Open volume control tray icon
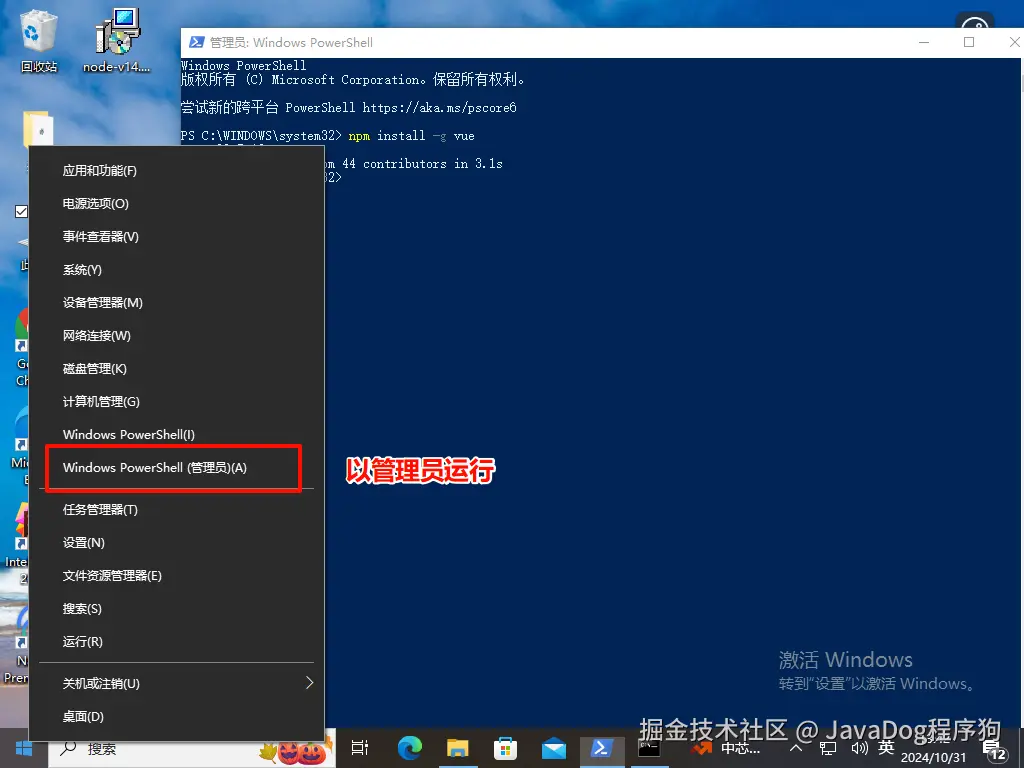Viewport: 1024px width, 768px height. [x=859, y=748]
